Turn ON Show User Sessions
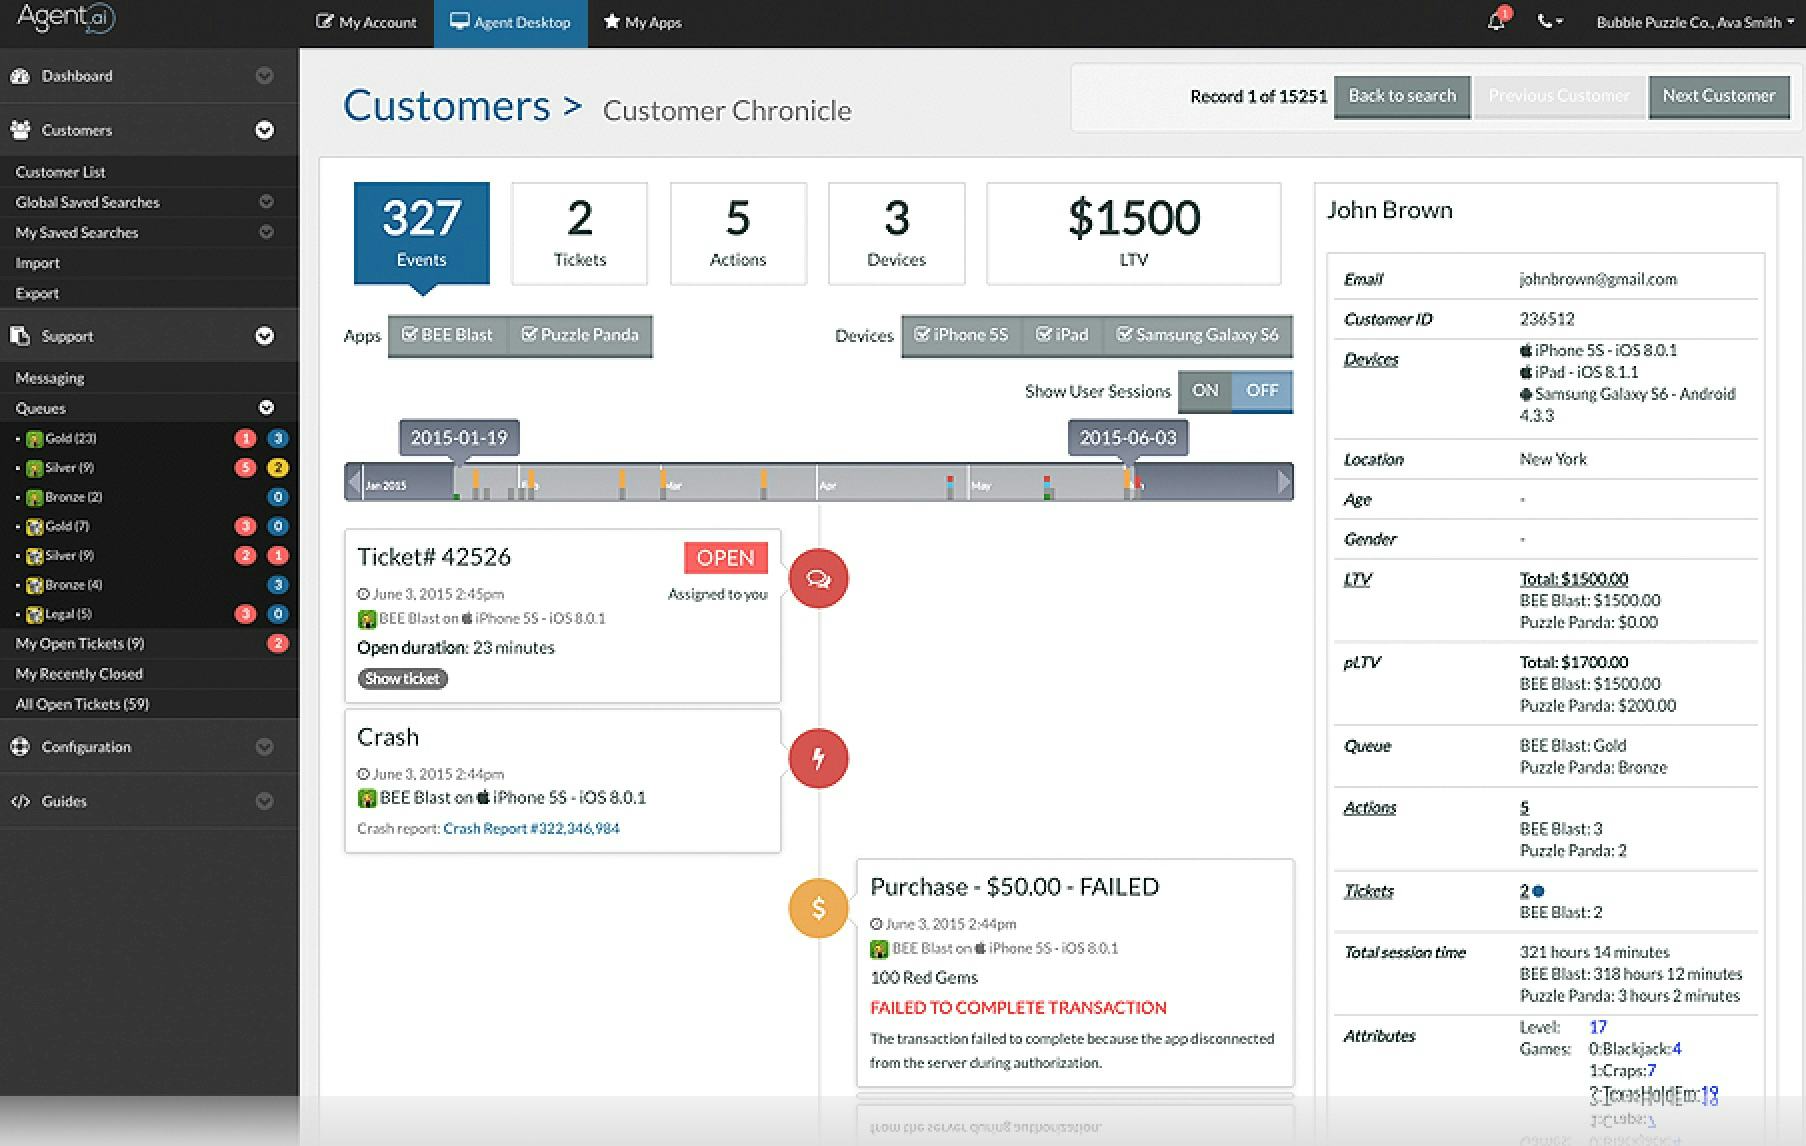The height and width of the screenshot is (1146, 1806). 1204,391
